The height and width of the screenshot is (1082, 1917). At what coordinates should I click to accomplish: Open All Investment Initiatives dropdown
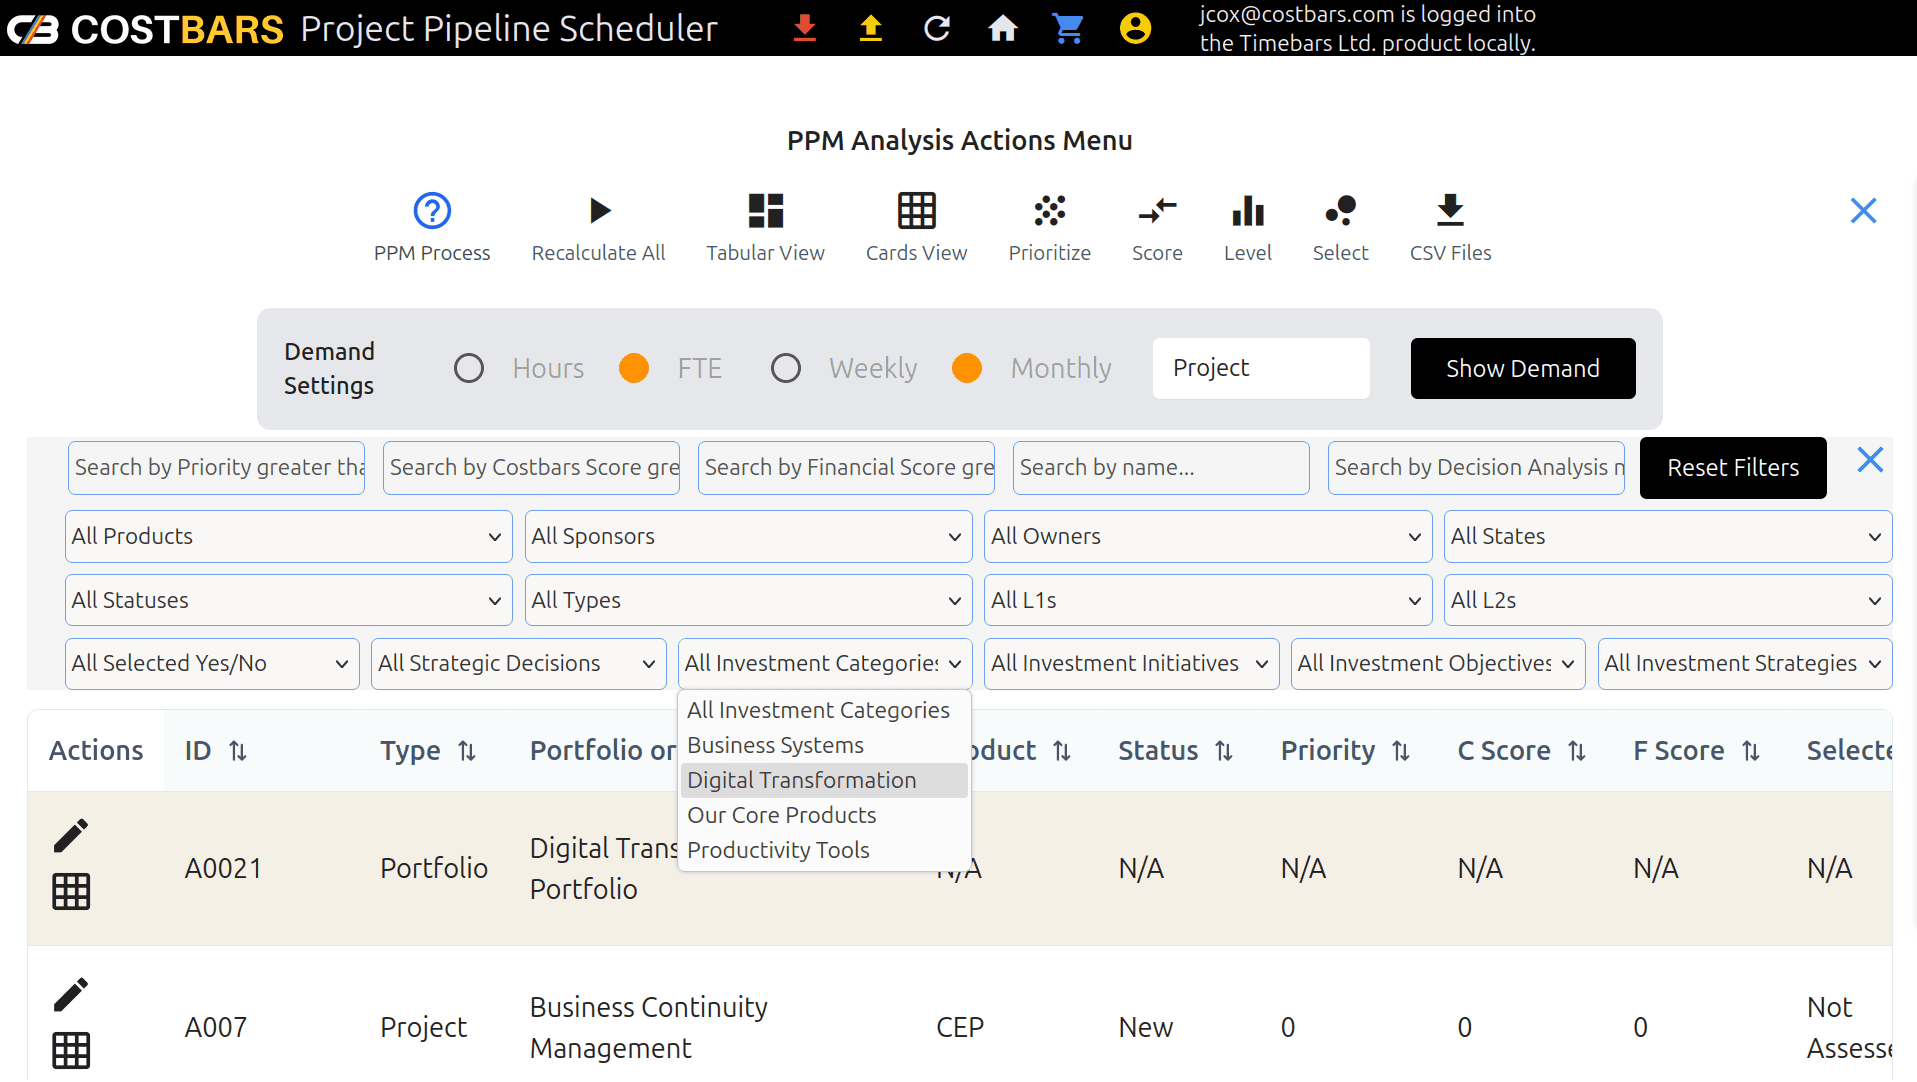point(1132,664)
